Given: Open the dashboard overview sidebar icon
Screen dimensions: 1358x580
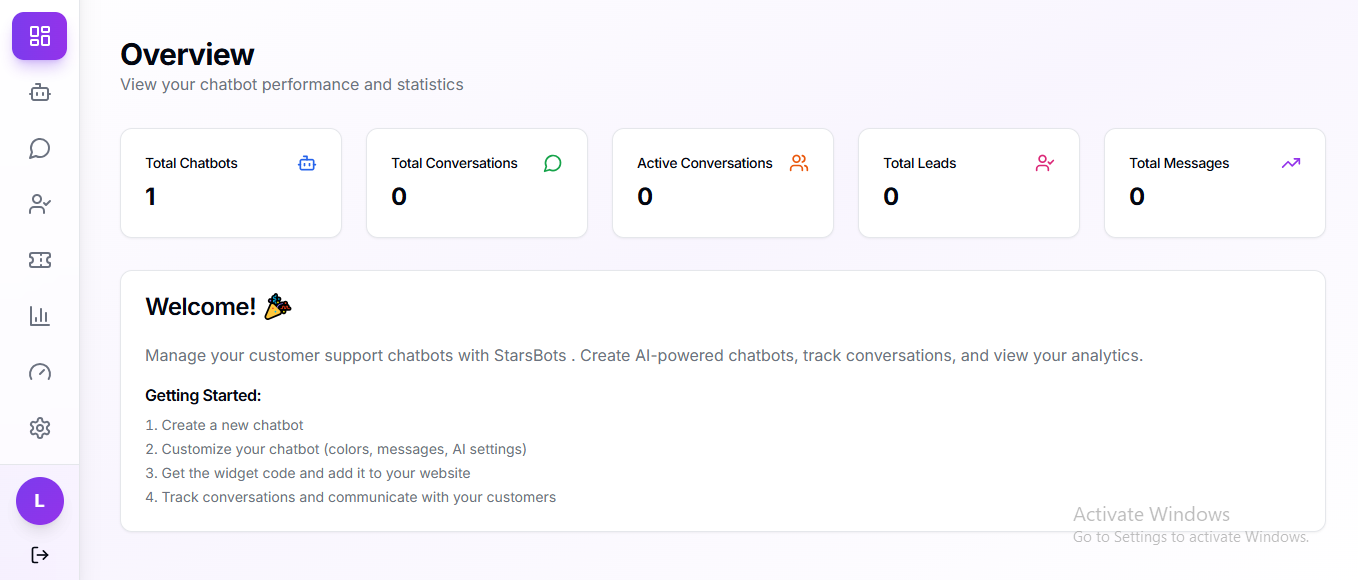Looking at the screenshot, I should pos(40,36).
